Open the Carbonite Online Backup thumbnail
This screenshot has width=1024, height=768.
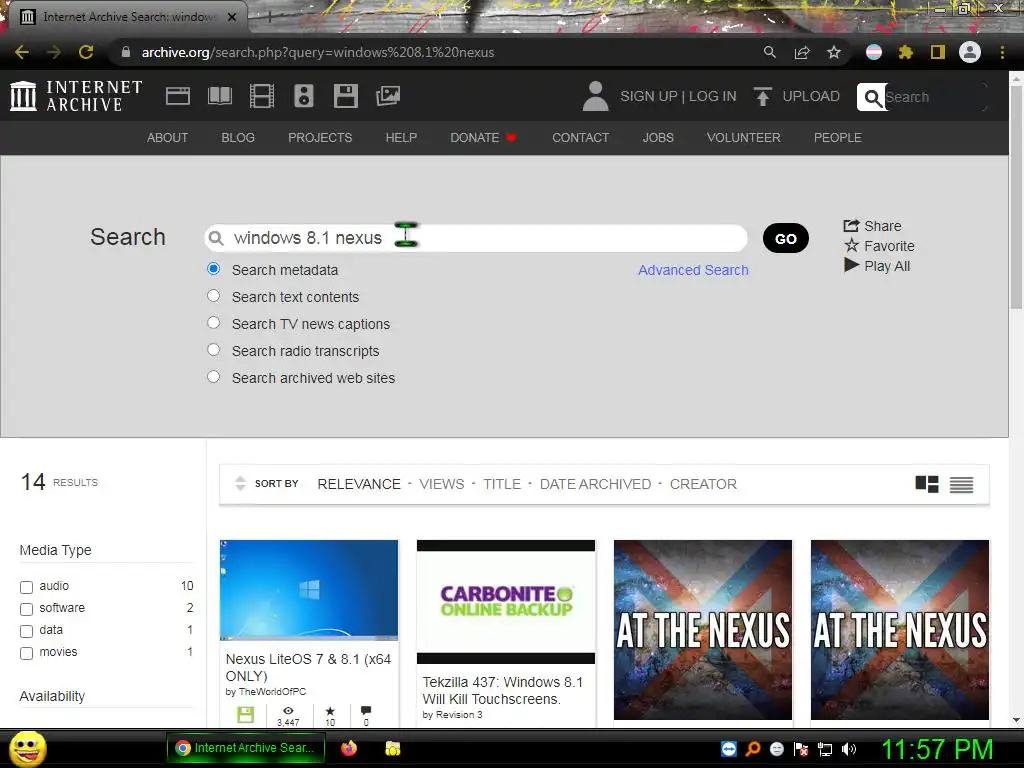tap(506, 601)
